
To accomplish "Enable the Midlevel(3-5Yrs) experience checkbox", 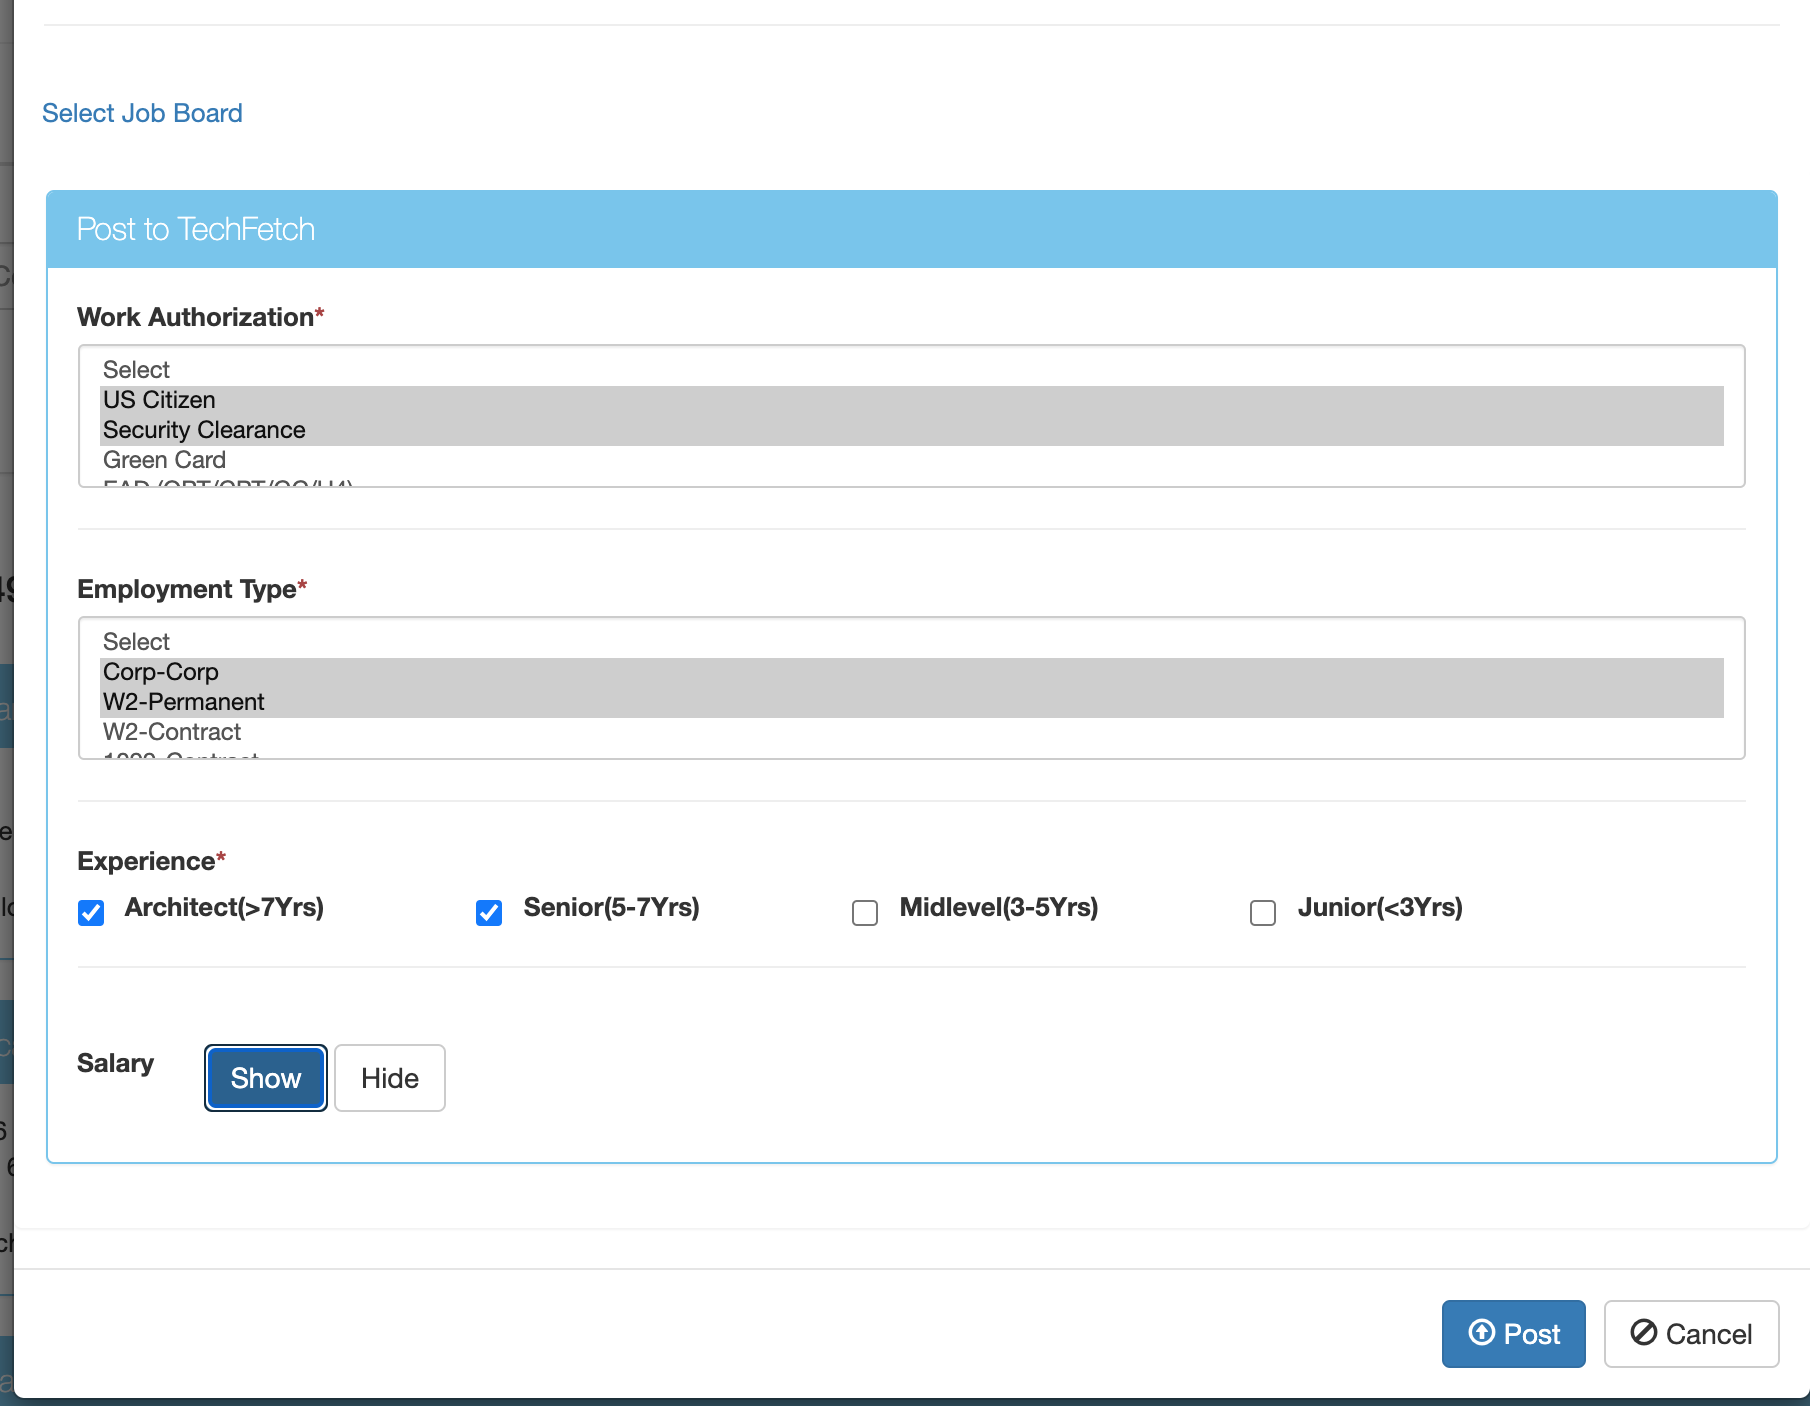I will (865, 912).
